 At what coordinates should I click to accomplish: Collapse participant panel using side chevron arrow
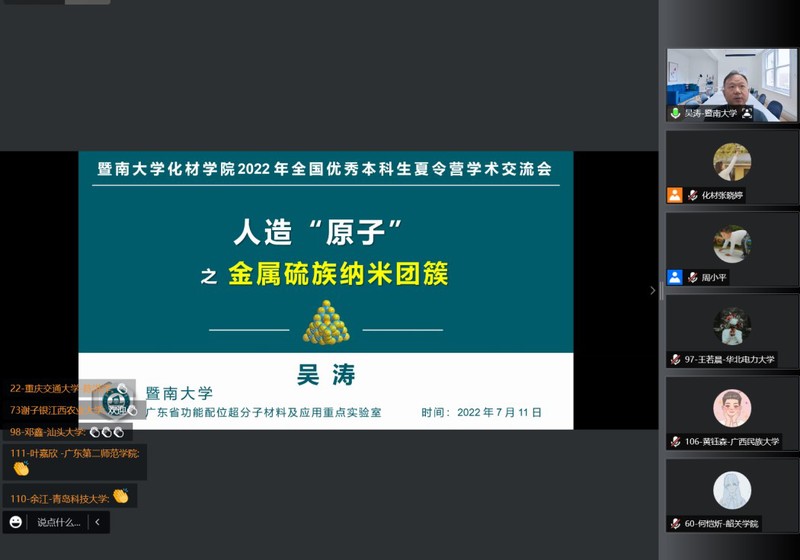pyautogui.click(x=653, y=291)
